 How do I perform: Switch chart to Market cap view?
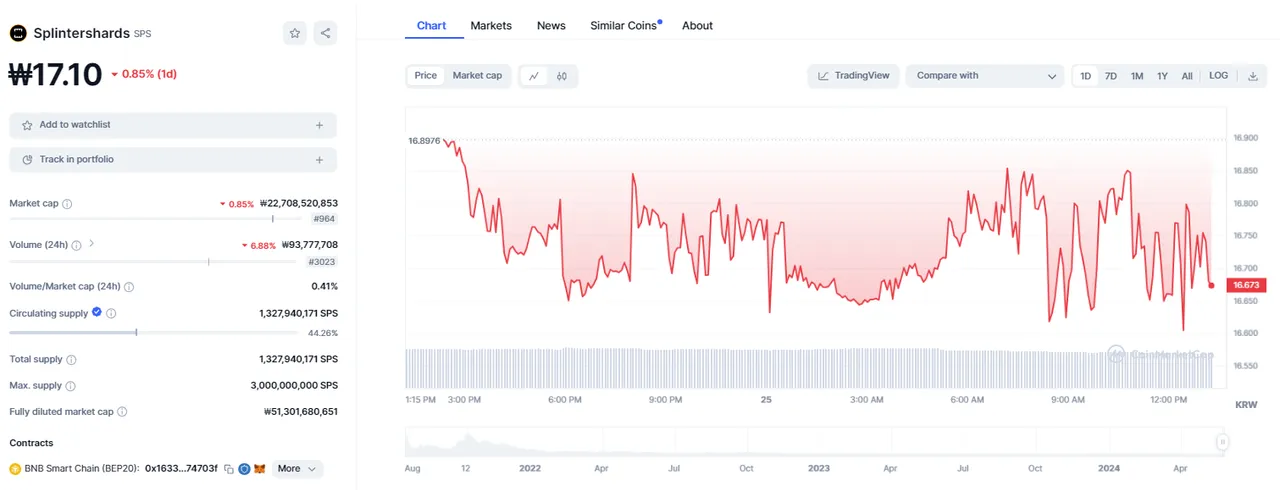[x=477, y=76]
